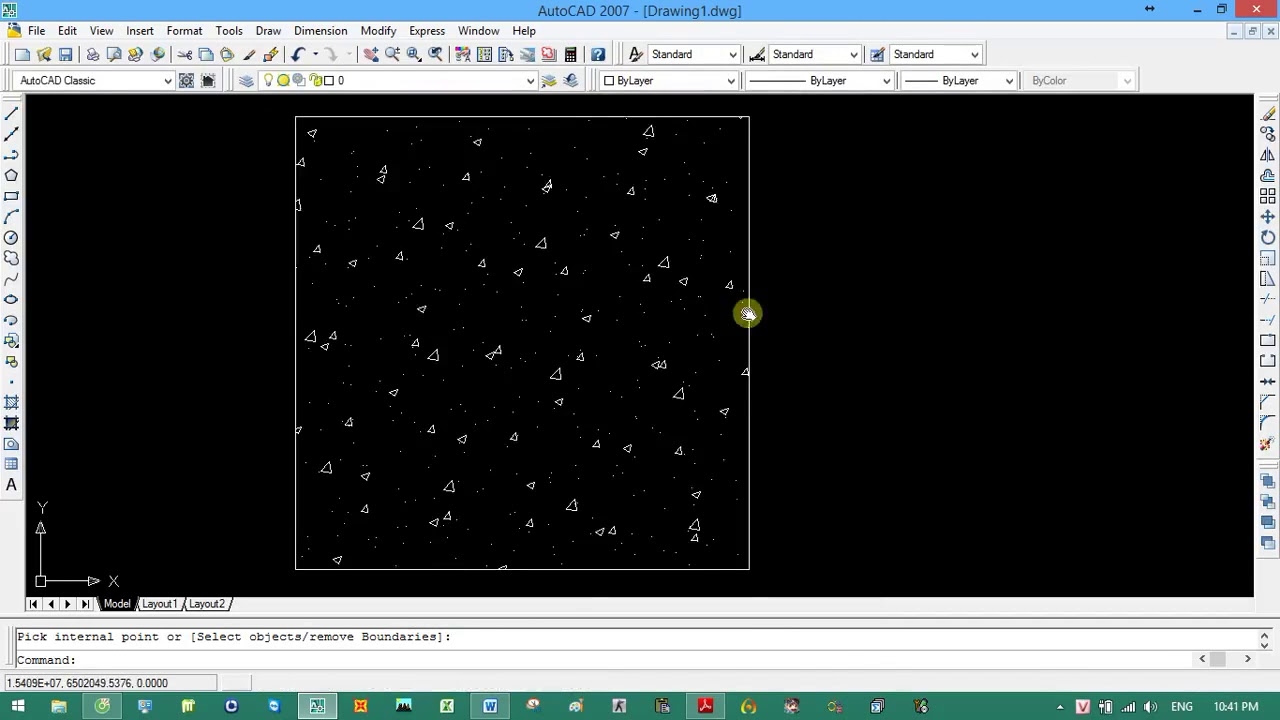
Task: Switch to the Layout1 tab
Action: pos(159,603)
